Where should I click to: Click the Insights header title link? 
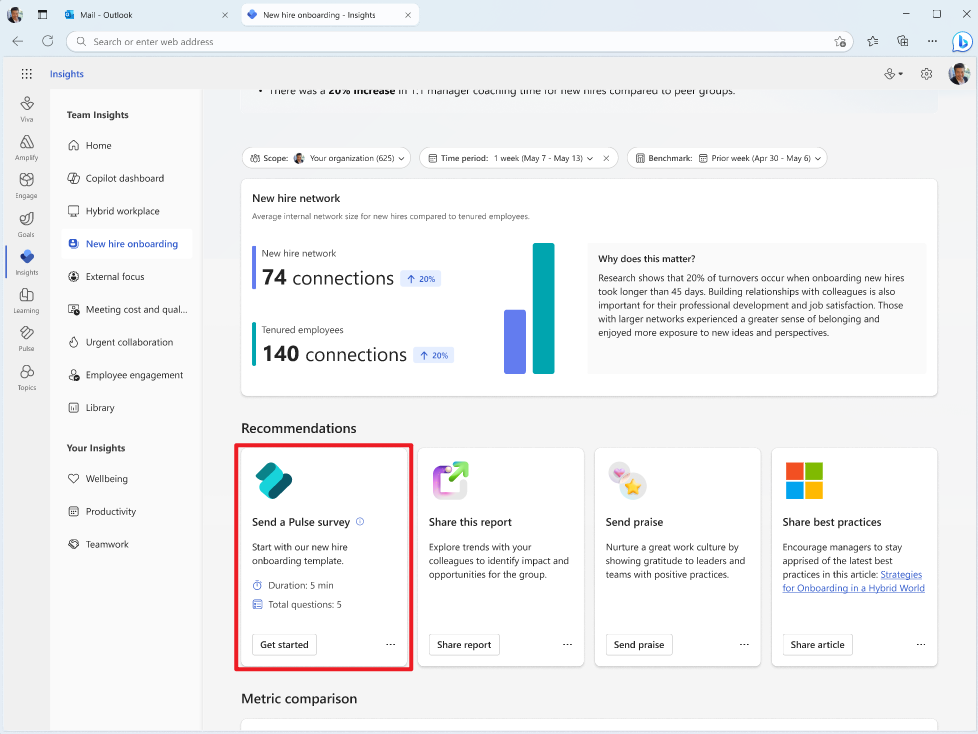tap(67, 74)
